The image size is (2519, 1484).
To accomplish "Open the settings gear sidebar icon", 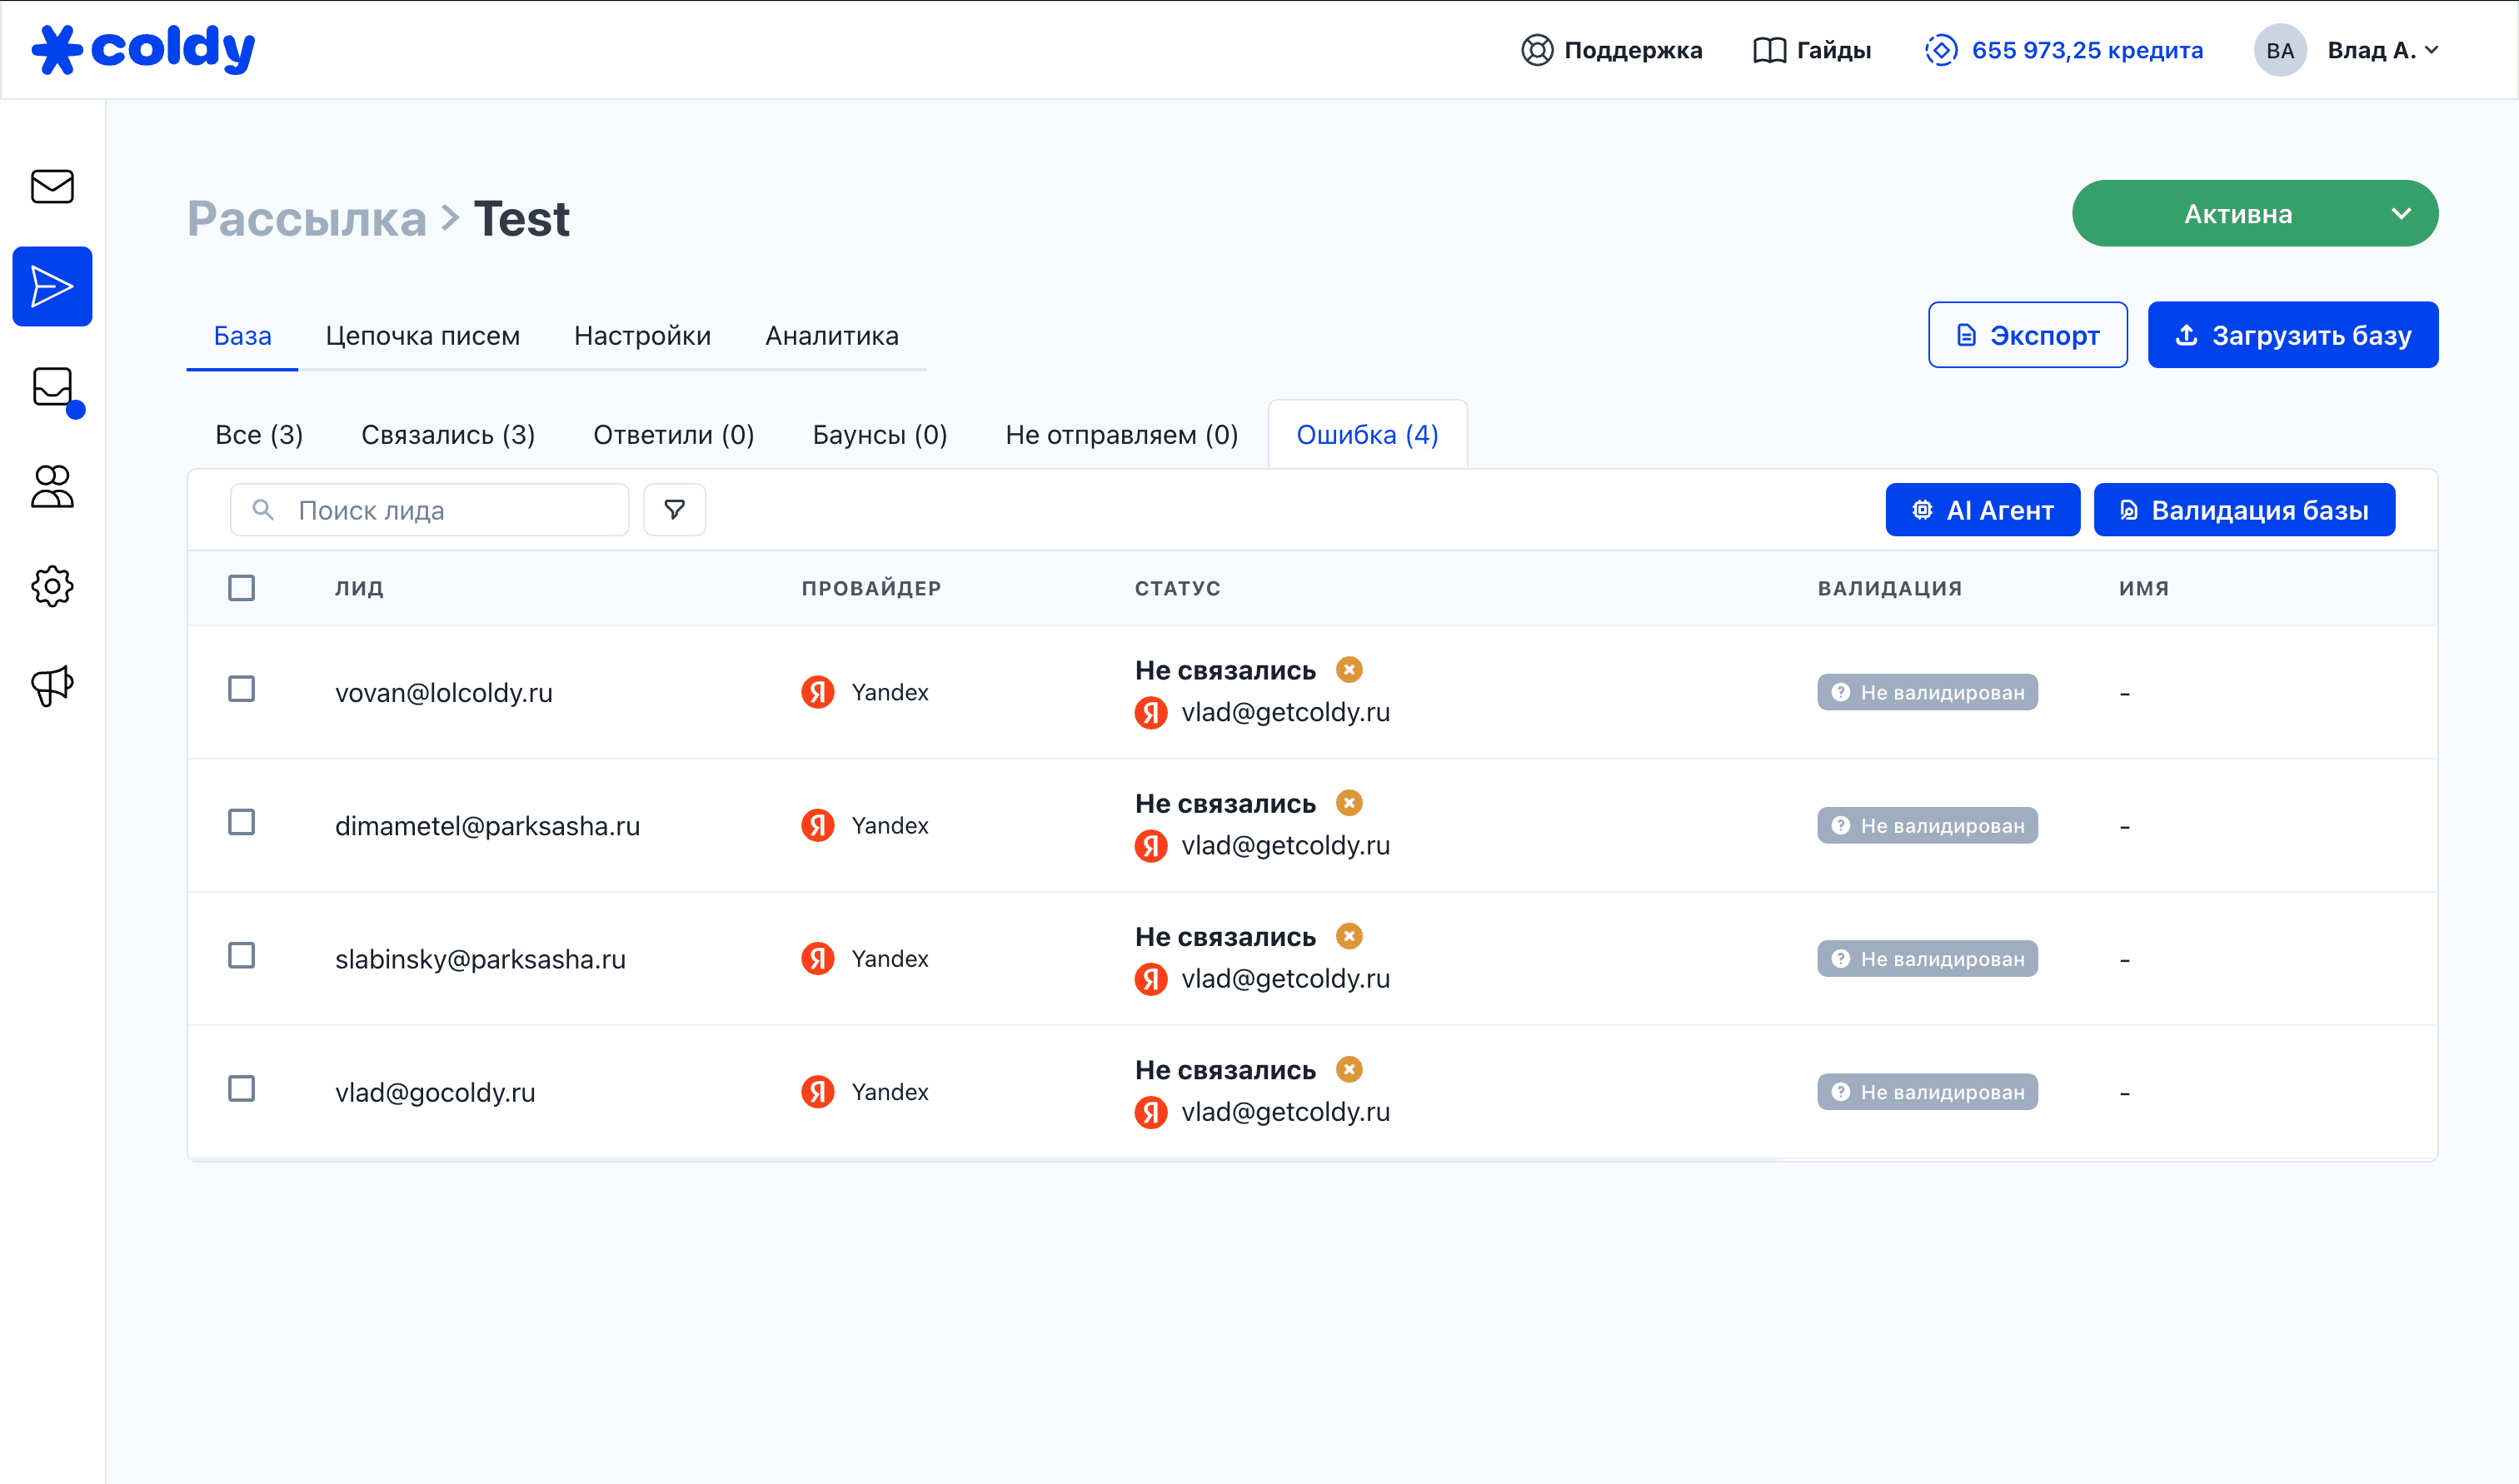I will (x=52, y=586).
